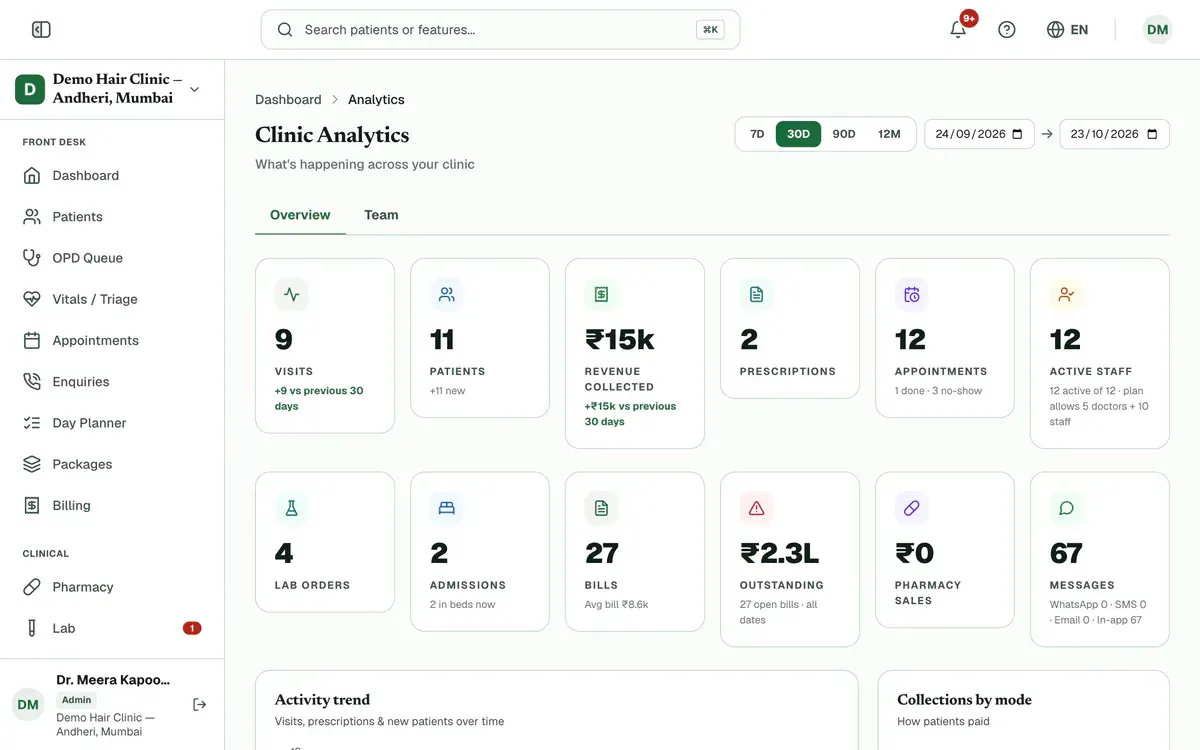Open OPD Queue in the sidebar
The width and height of the screenshot is (1200, 750).
(112, 258)
